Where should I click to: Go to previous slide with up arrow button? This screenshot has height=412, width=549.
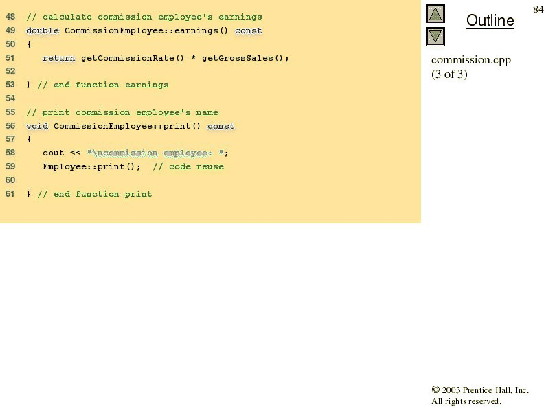435,14
